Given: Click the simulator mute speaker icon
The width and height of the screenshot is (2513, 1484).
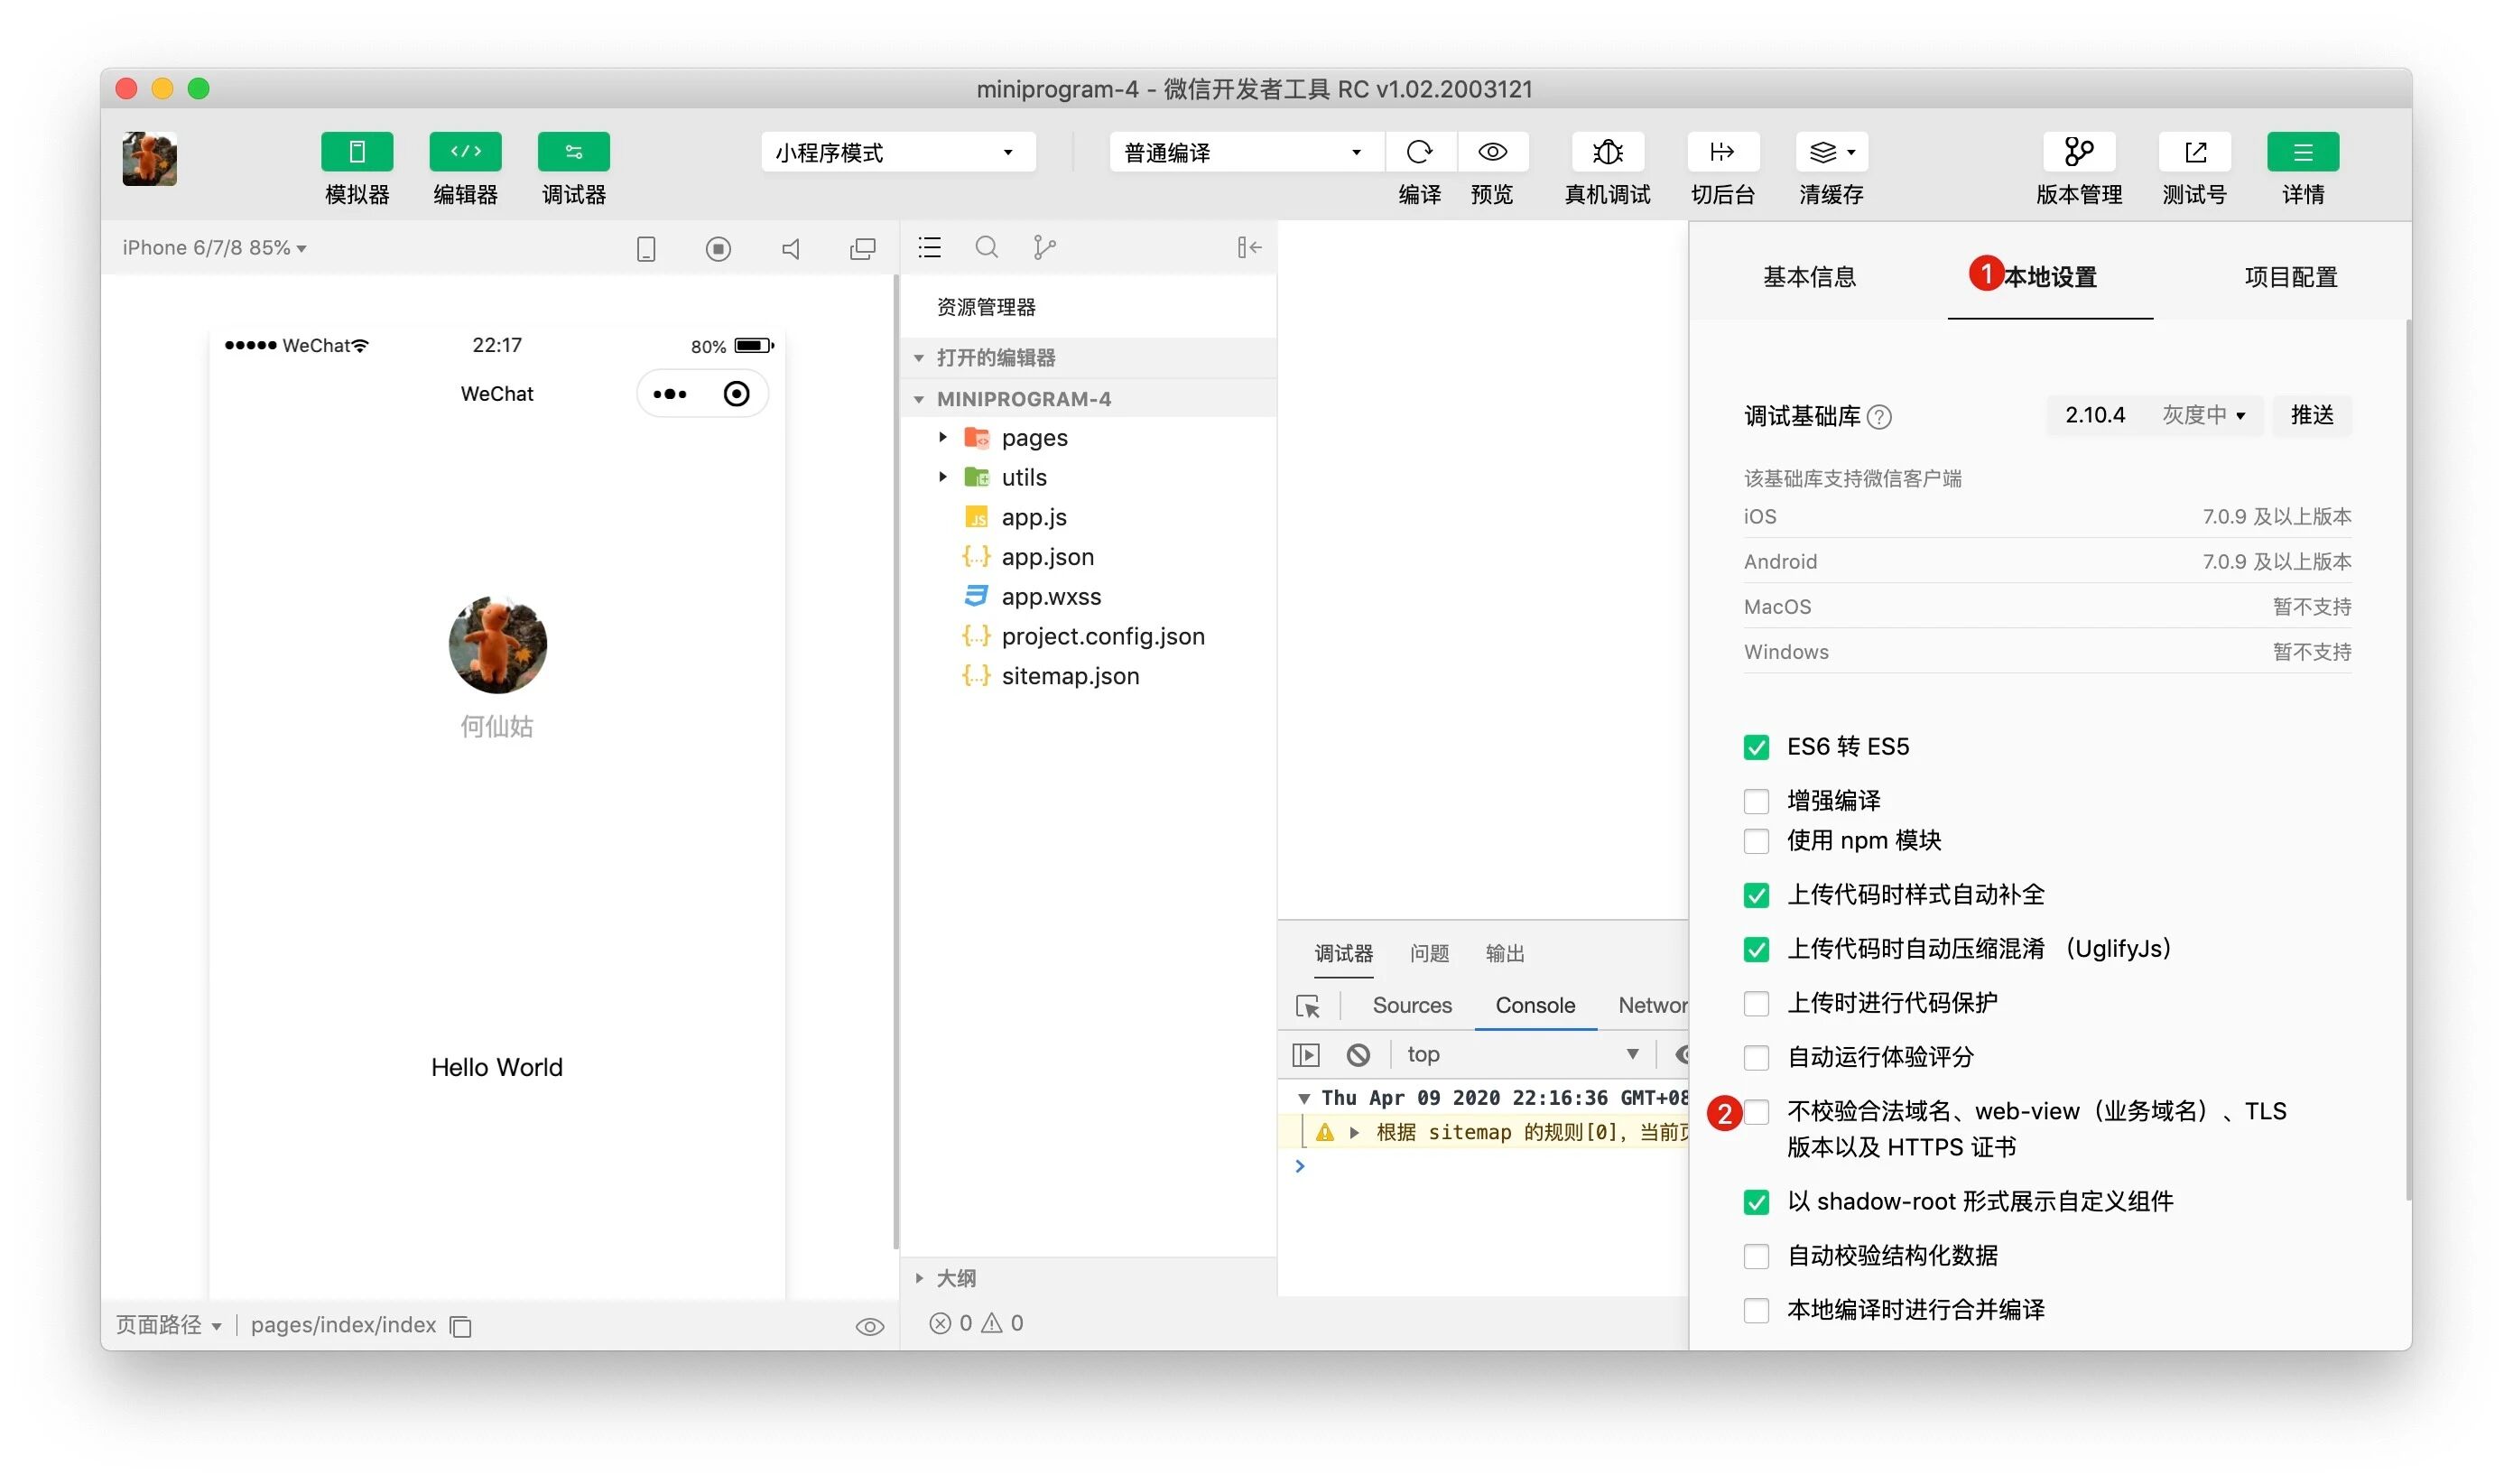Looking at the screenshot, I should point(790,248).
